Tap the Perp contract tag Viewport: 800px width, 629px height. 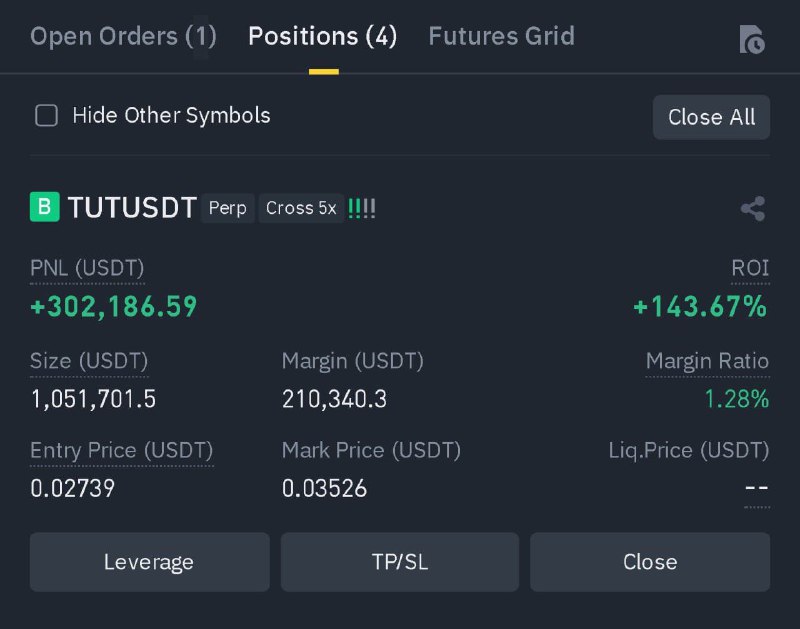click(x=228, y=208)
